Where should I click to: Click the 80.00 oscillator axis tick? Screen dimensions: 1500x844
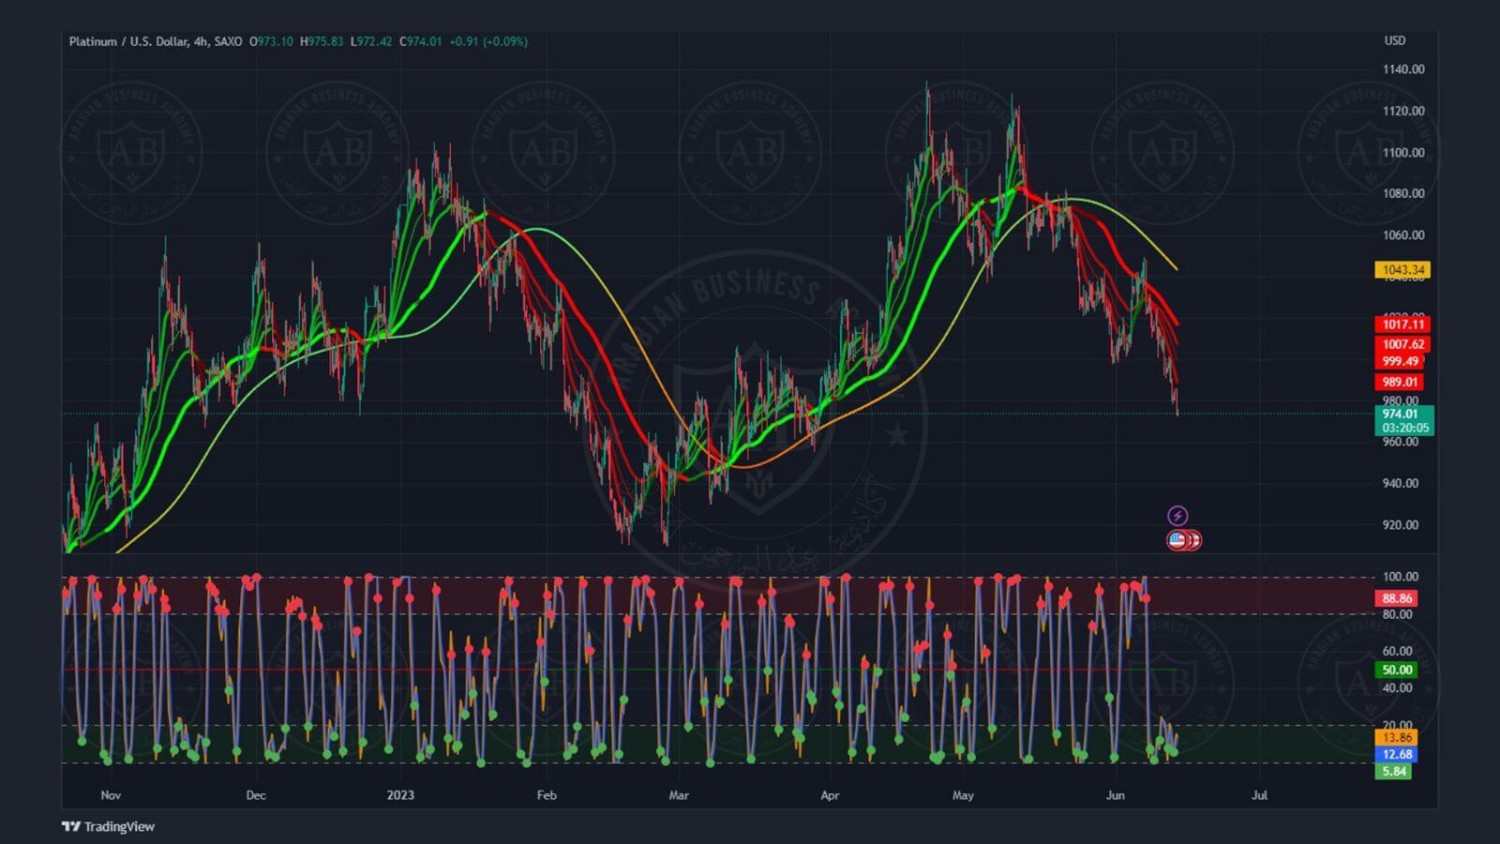click(1397, 614)
